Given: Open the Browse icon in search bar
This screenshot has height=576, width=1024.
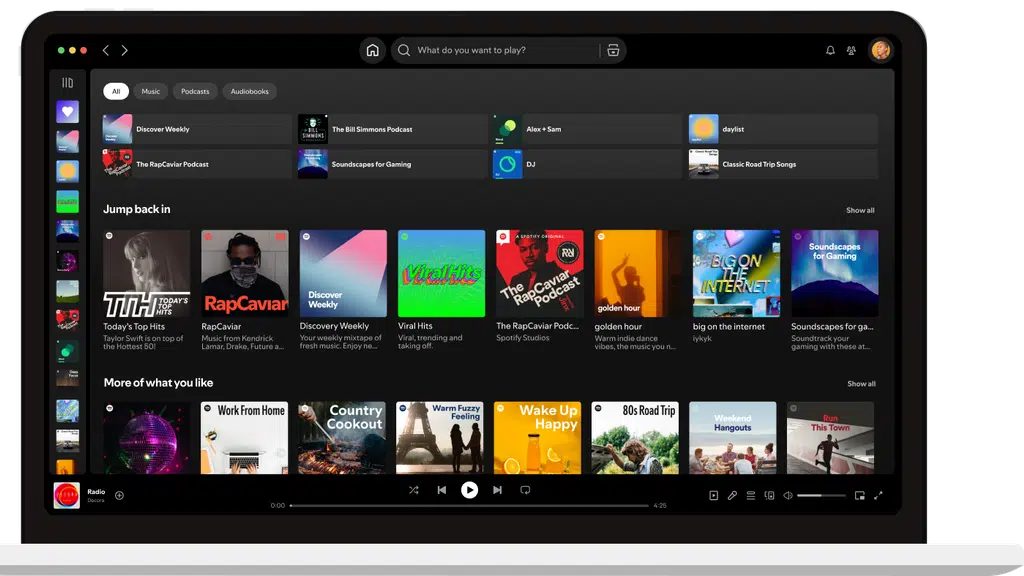Looking at the screenshot, I should pyautogui.click(x=613, y=50).
